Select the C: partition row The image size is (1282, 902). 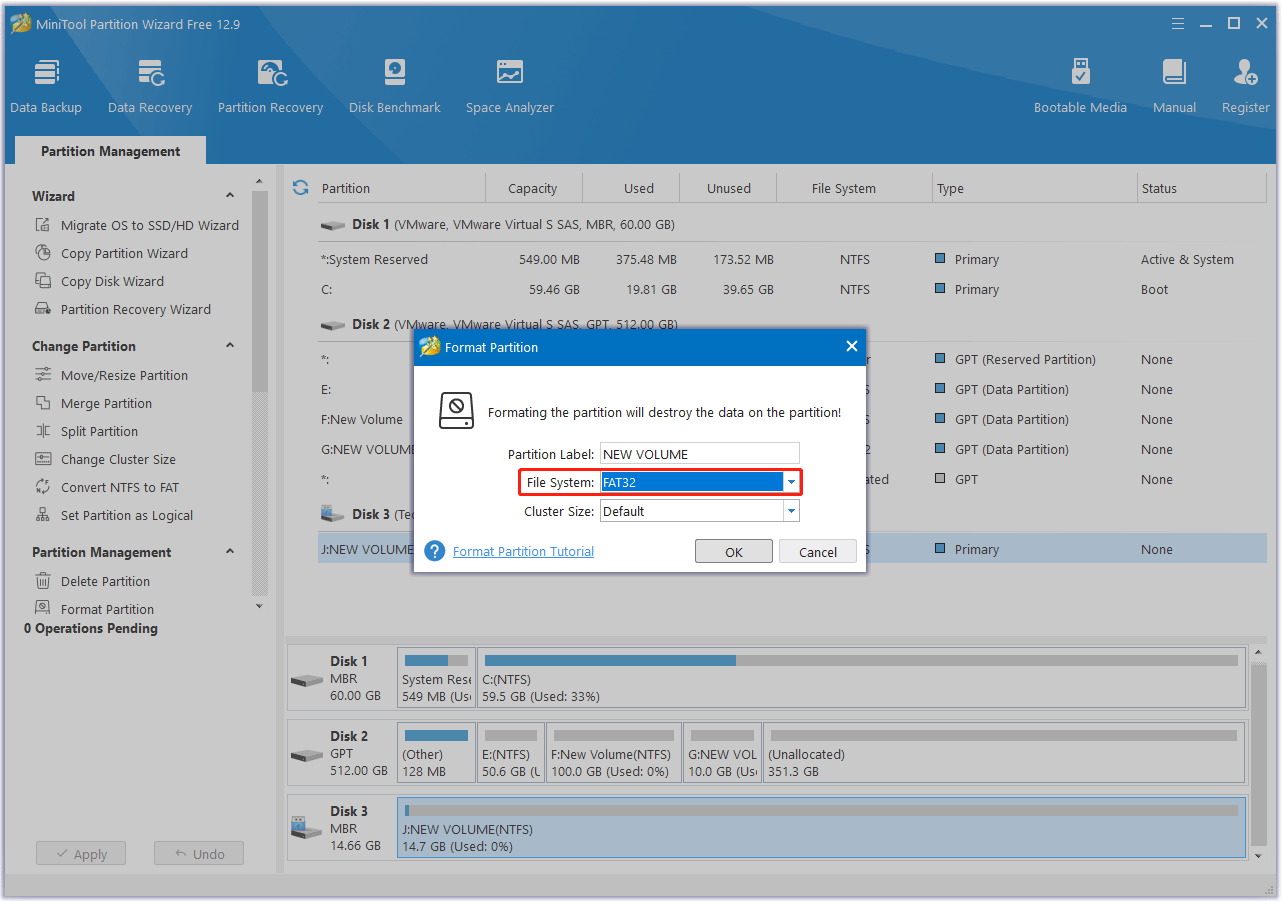pyautogui.click(x=792, y=289)
